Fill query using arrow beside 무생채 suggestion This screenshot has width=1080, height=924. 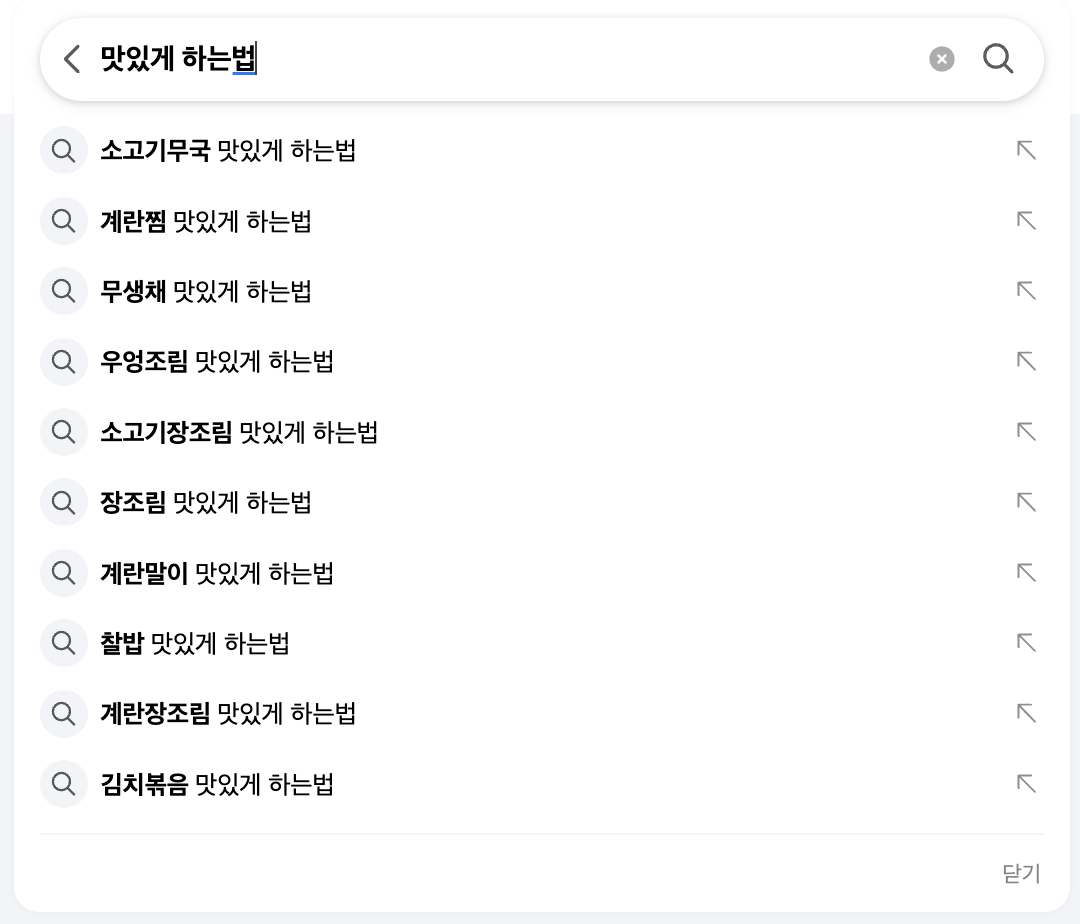(1026, 291)
